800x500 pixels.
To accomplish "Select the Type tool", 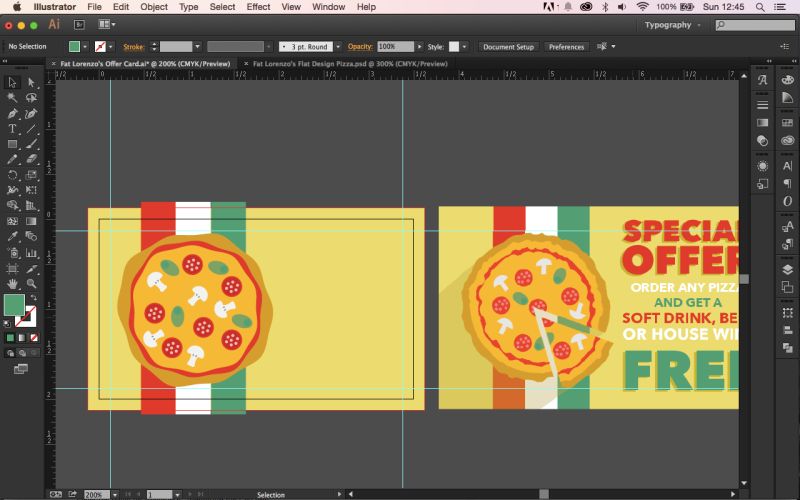I will (12, 129).
